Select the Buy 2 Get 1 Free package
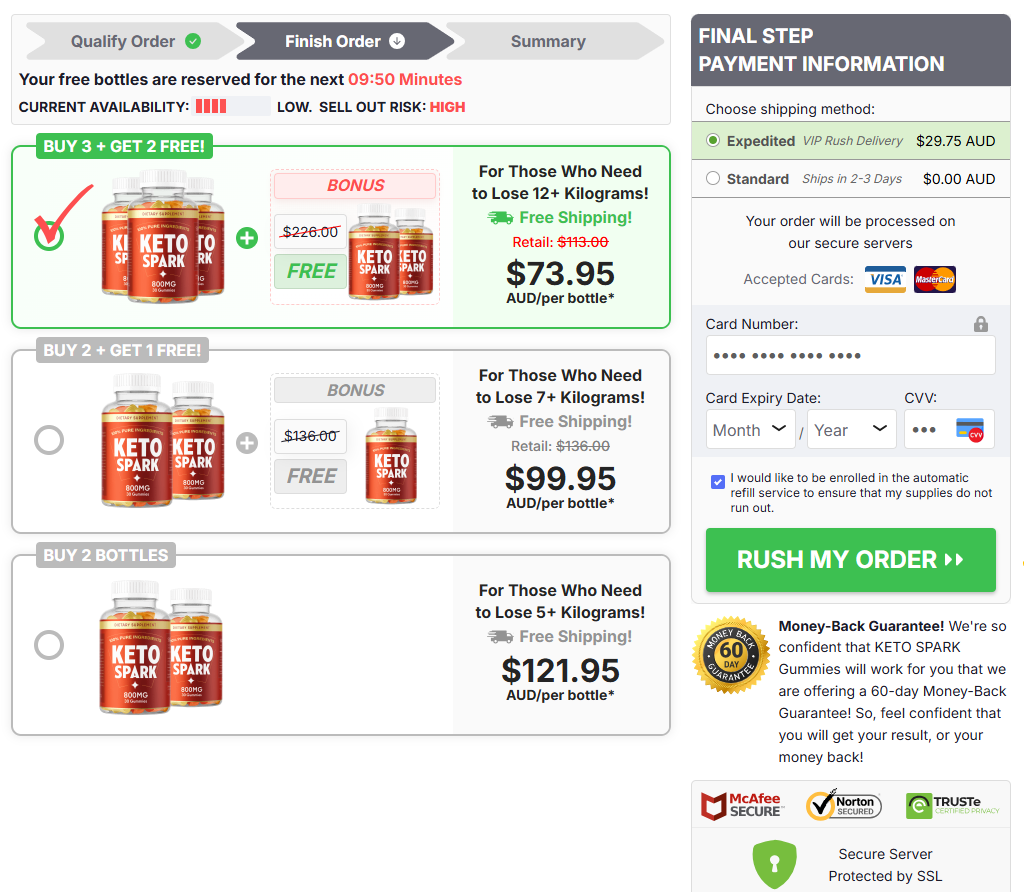This screenshot has height=892, width=1024. point(49,440)
